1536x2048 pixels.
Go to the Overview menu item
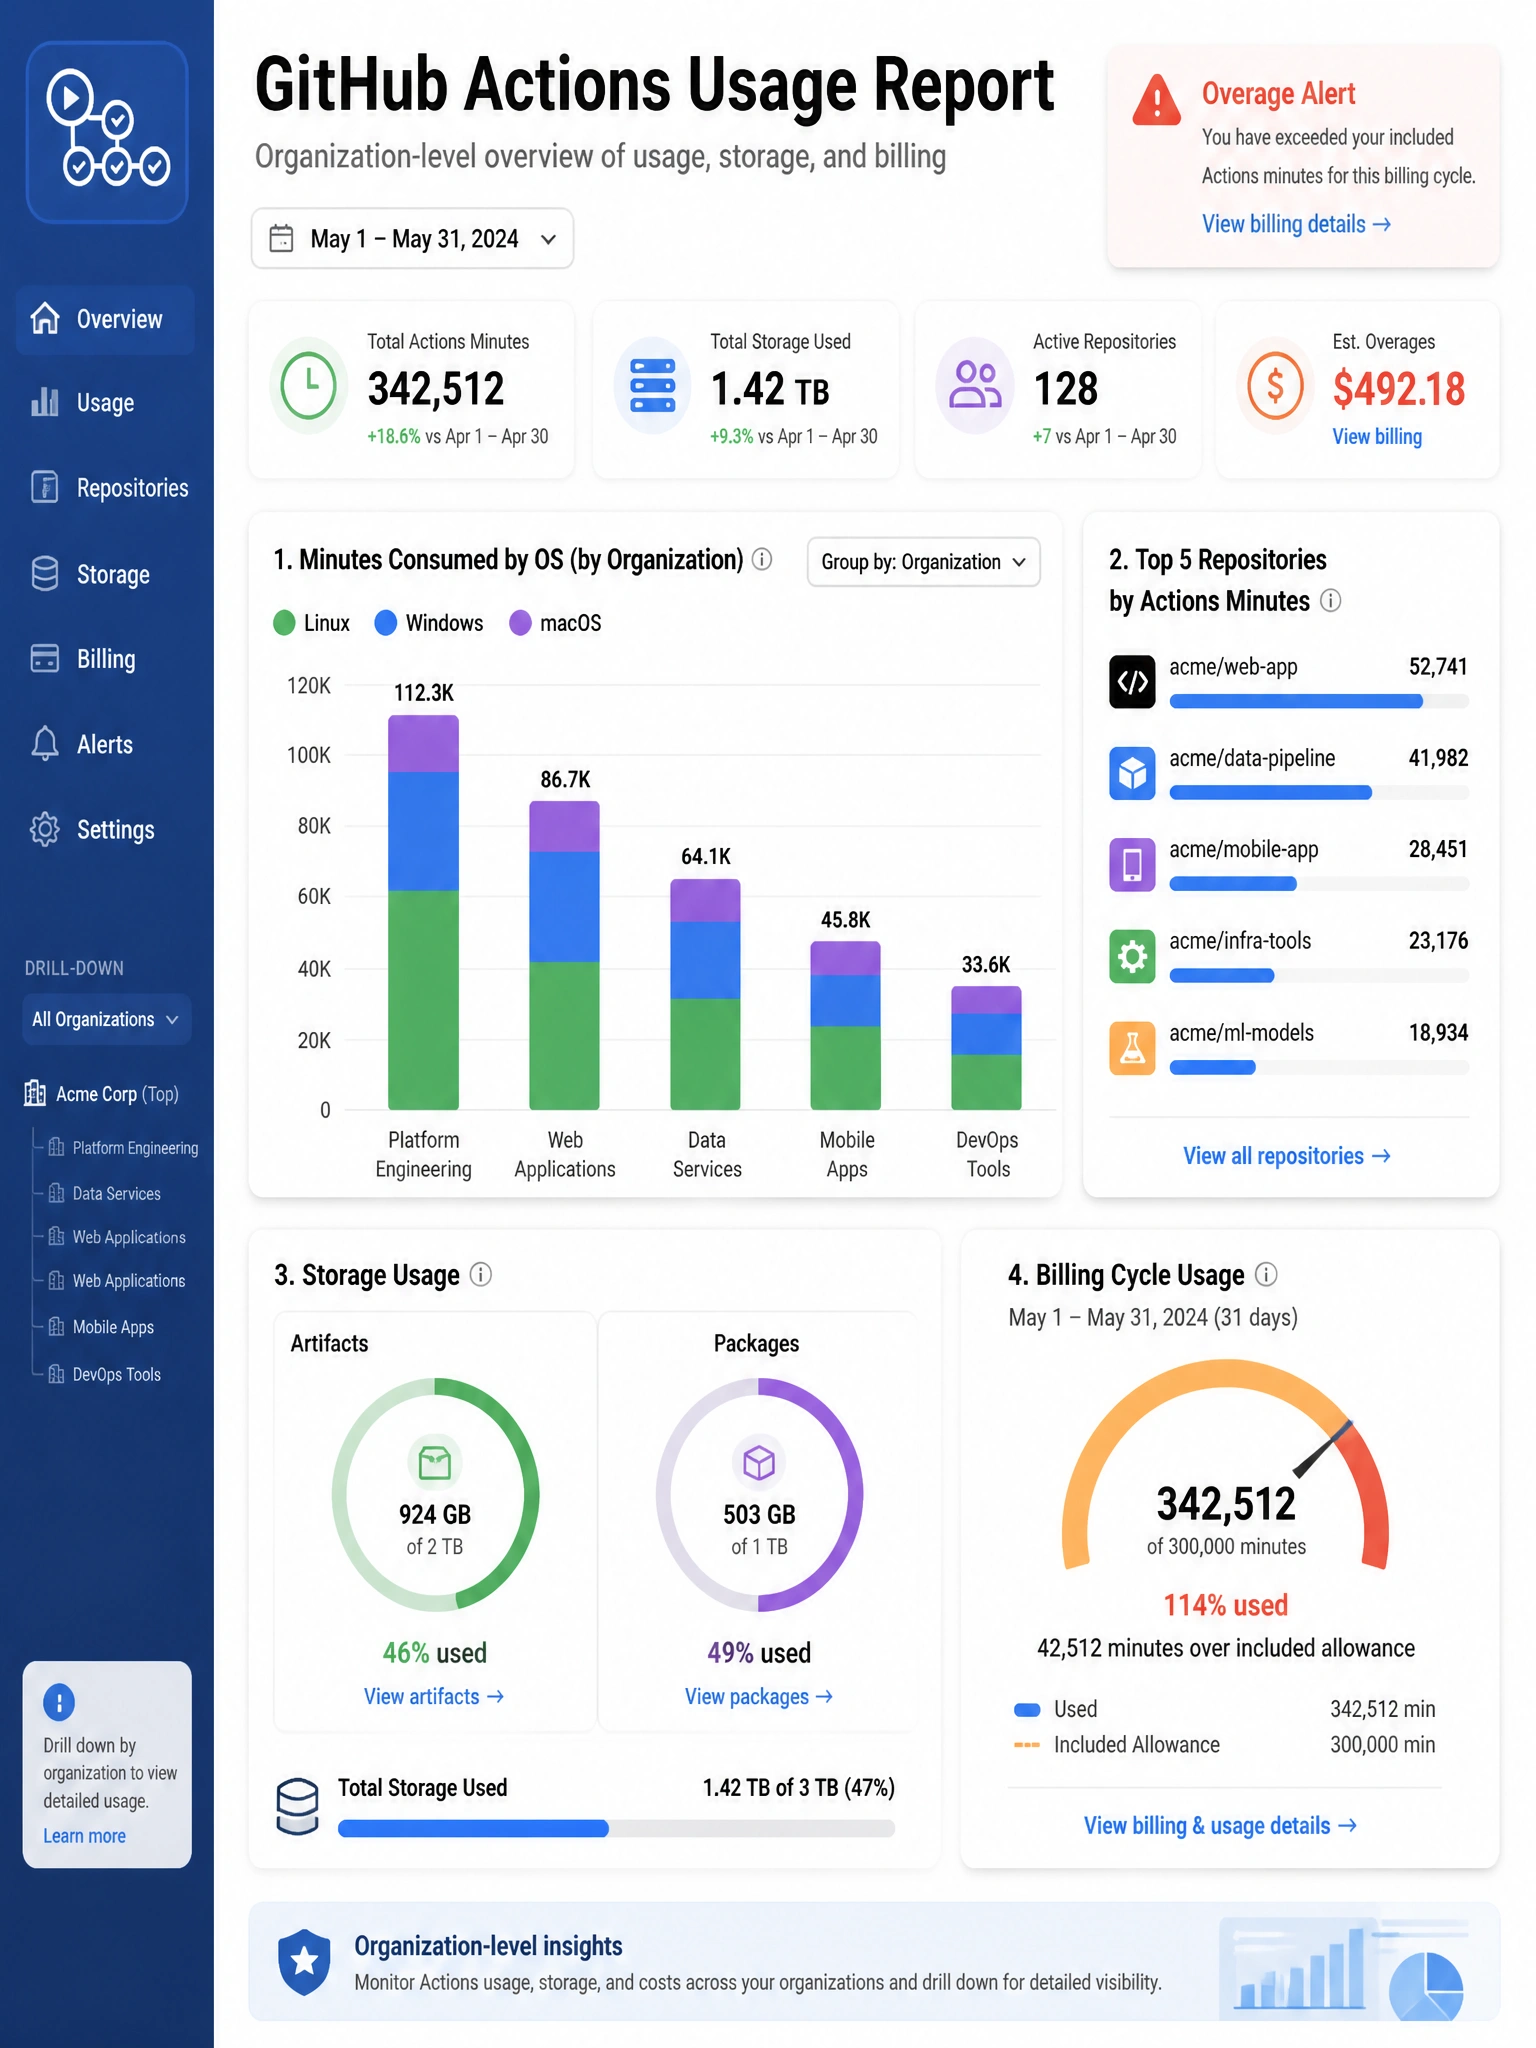pos(105,319)
